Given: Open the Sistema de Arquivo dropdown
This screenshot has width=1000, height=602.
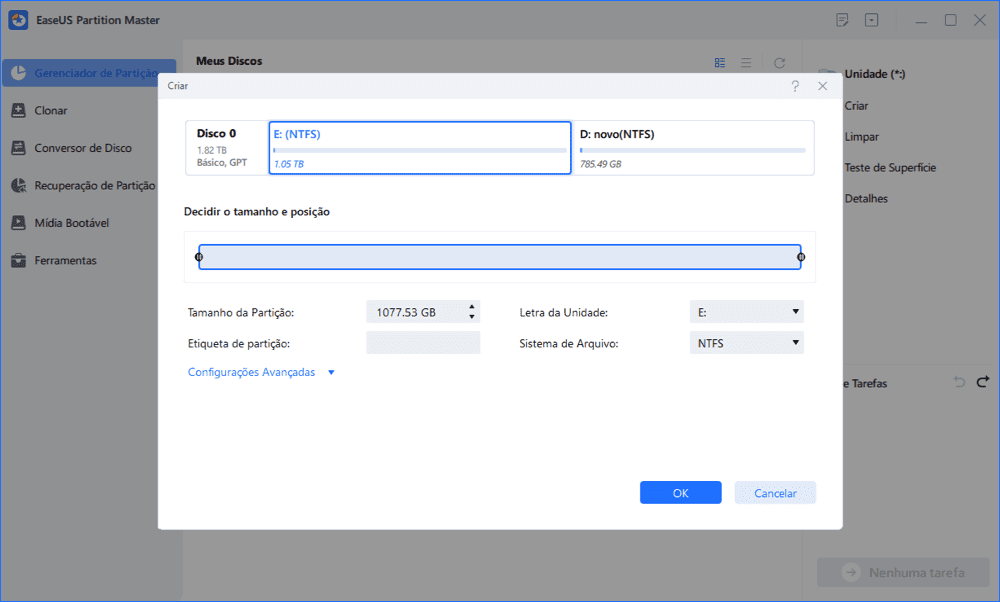Looking at the screenshot, I should click(x=746, y=343).
